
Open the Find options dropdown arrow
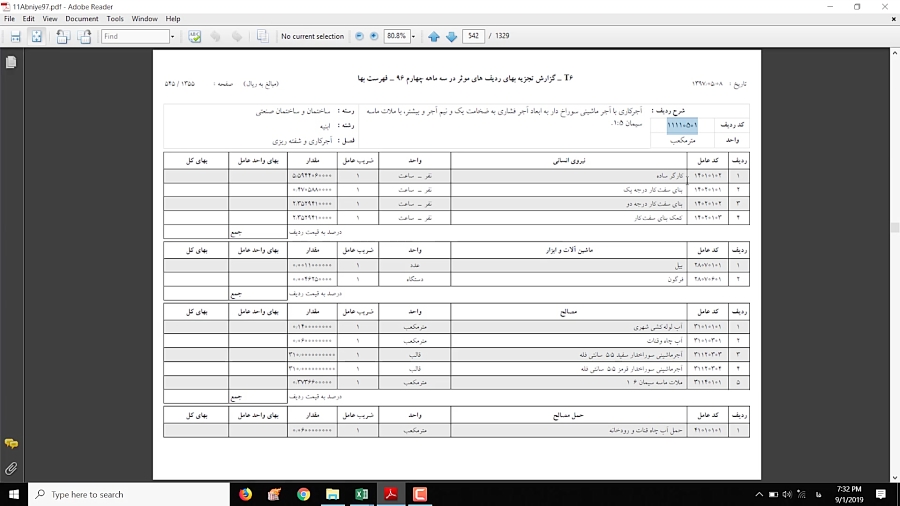pyautogui.click(x=172, y=36)
